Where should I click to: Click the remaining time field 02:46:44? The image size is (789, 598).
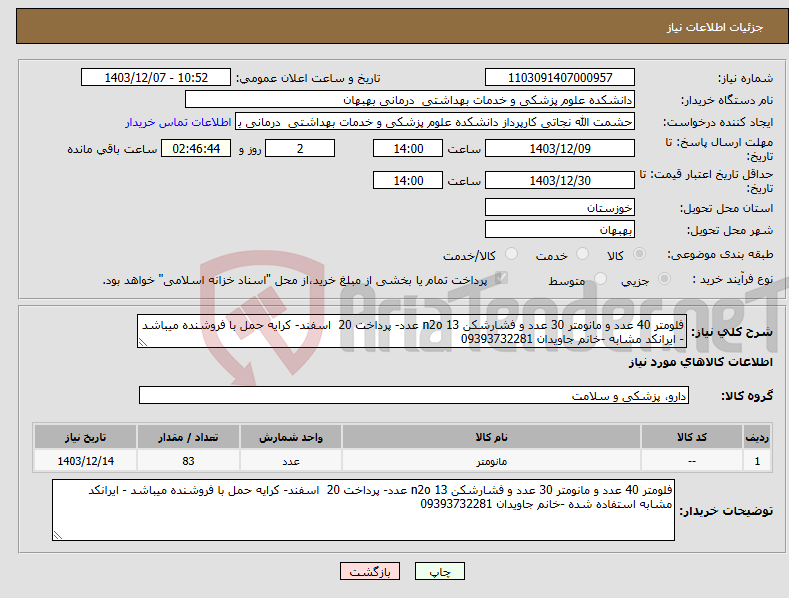[x=196, y=148]
